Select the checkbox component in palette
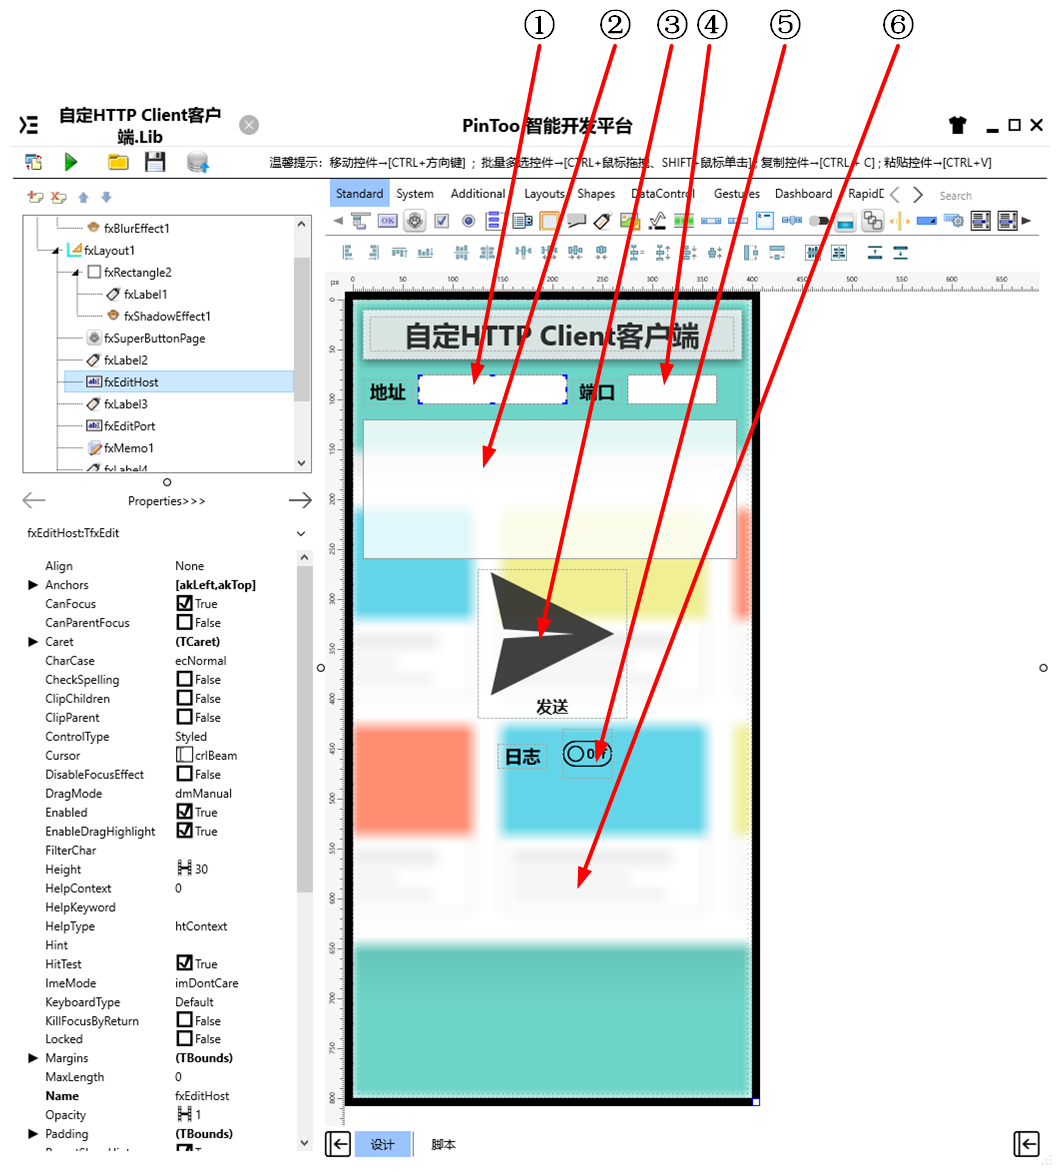The height and width of the screenshot is (1172, 1060). pyautogui.click(x=442, y=220)
